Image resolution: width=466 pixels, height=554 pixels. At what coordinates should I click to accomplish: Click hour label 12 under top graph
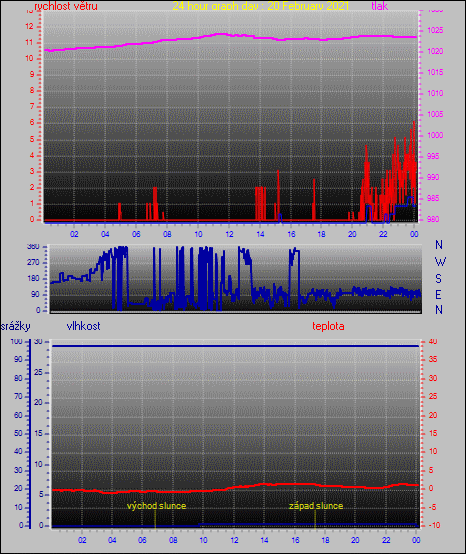(x=229, y=234)
